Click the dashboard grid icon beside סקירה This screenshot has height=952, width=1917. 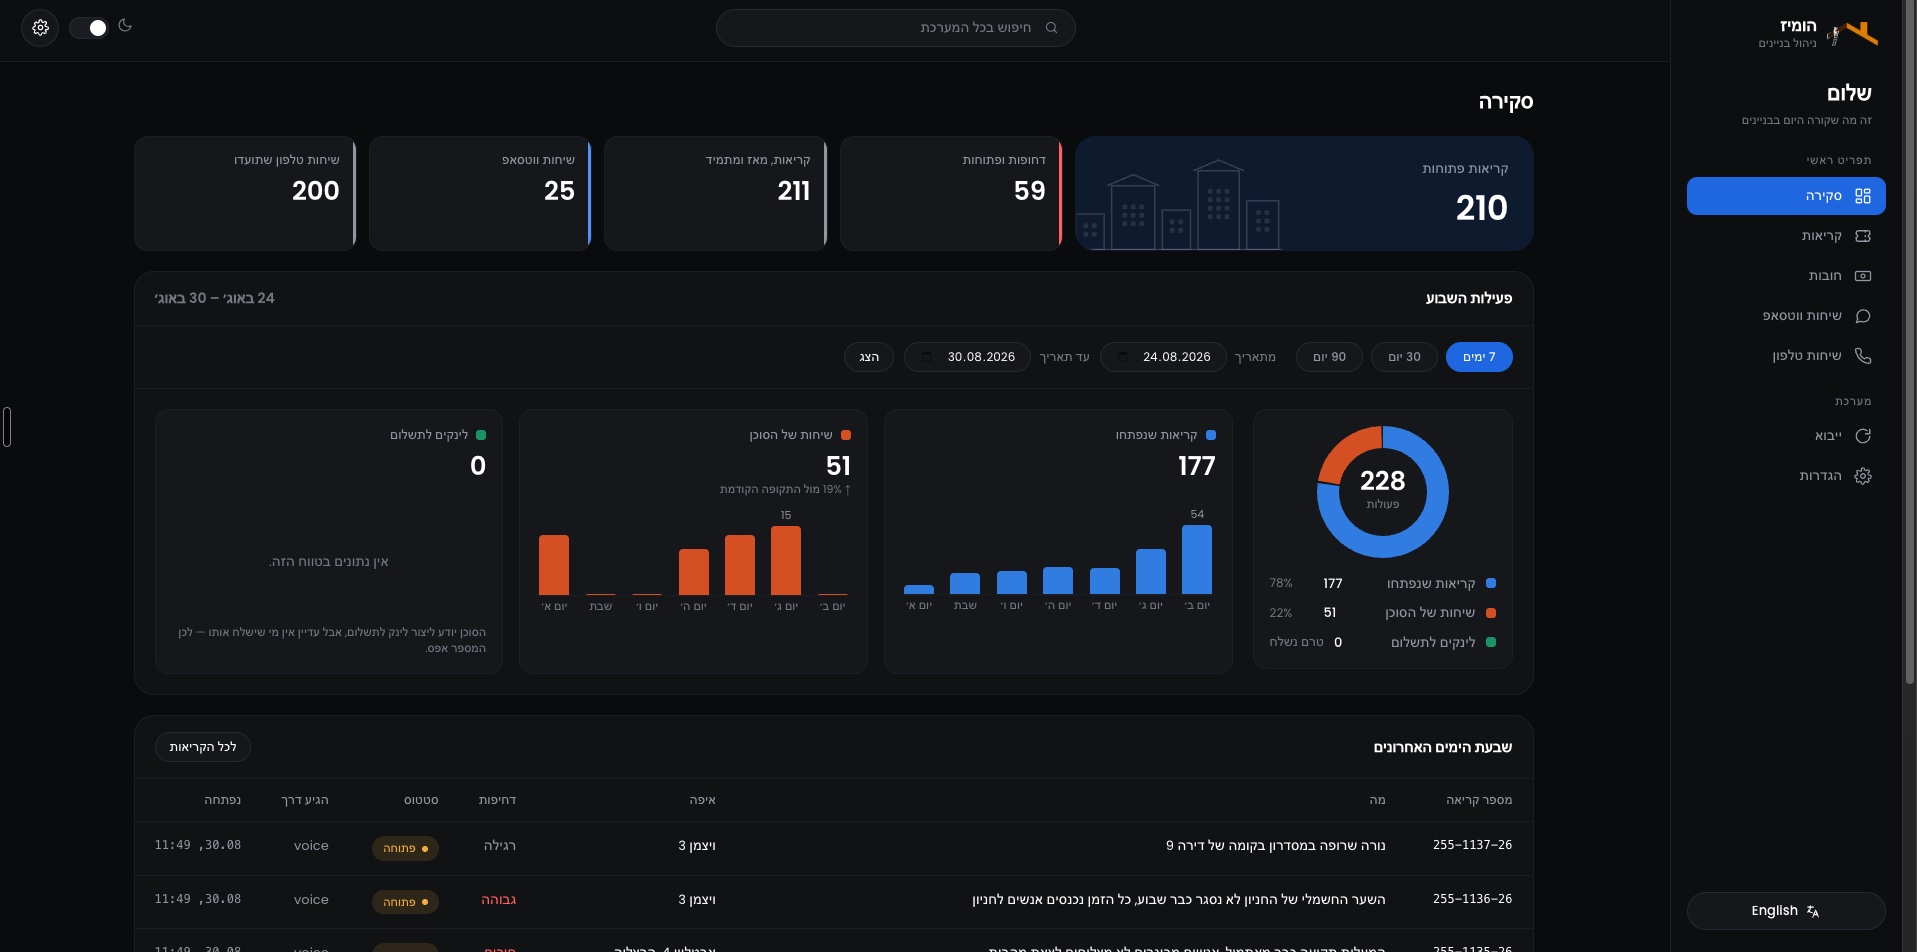[1862, 196]
